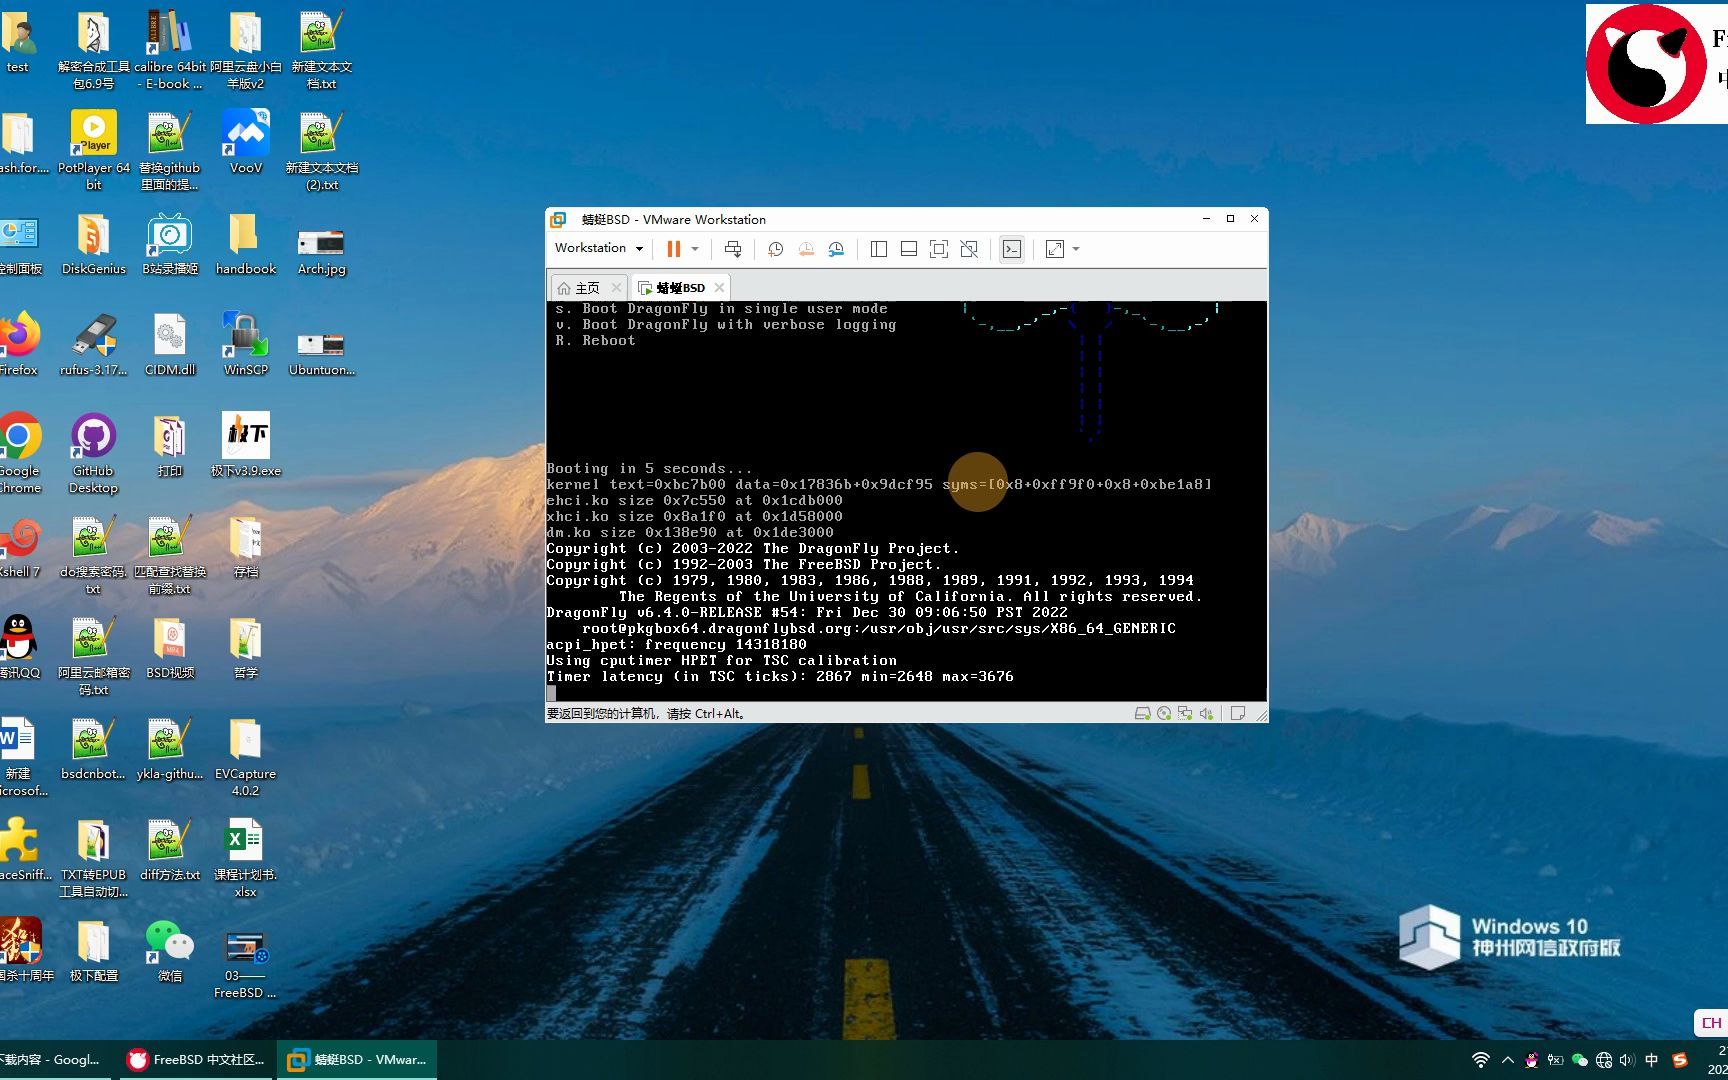Toggle the 中 input language indicator
The width and height of the screenshot is (1728, 1080).
click(1652, 1060)
